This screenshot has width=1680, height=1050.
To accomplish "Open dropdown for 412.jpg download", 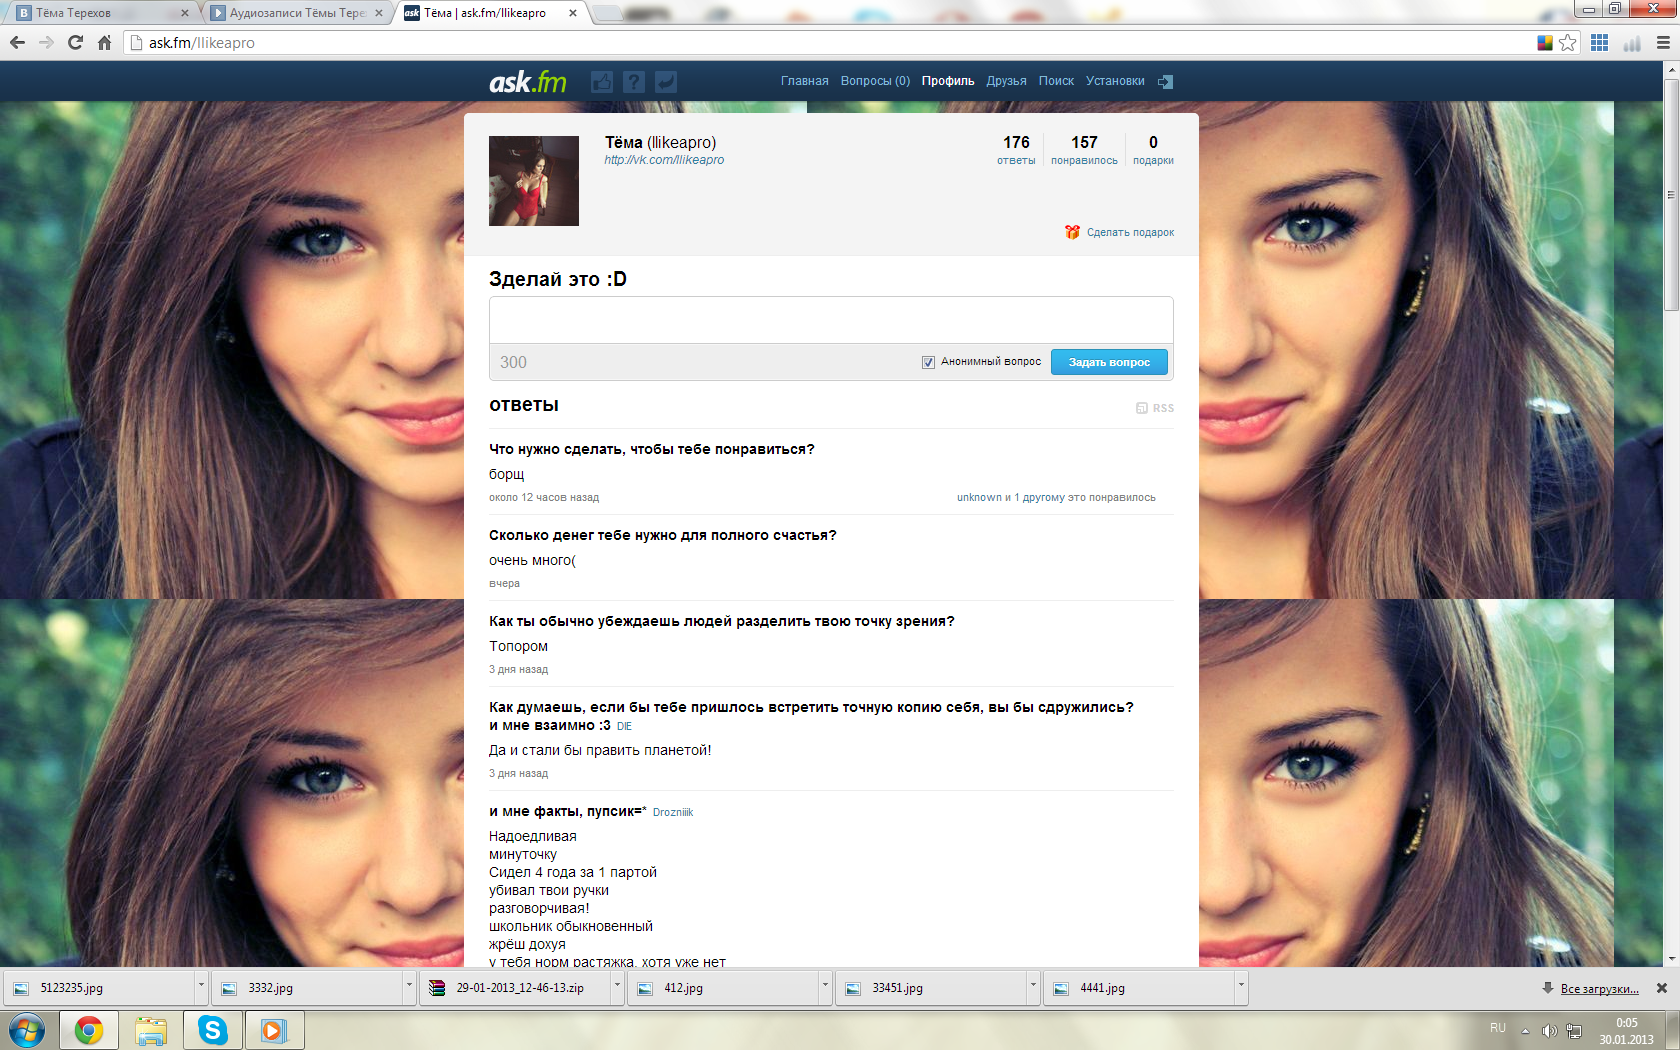I will 825,988.
